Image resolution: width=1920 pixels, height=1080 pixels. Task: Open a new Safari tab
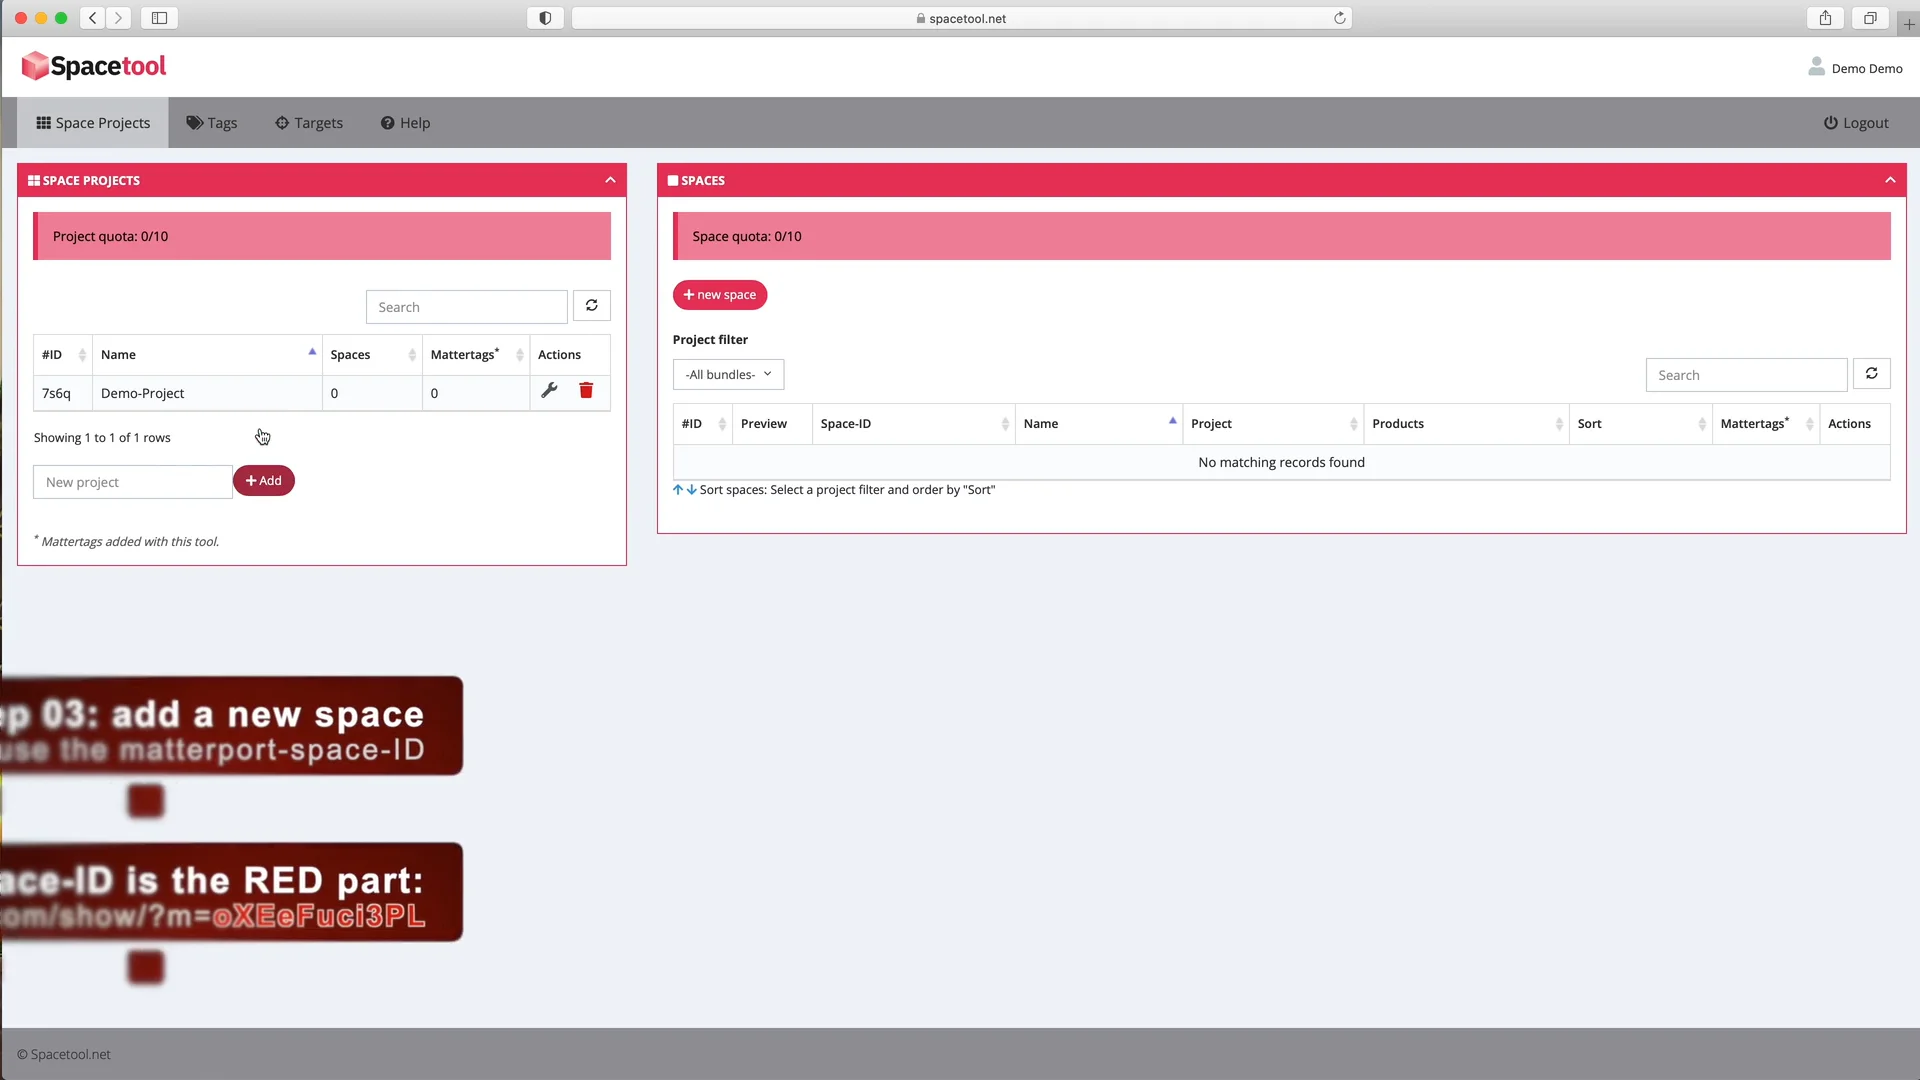tap(1909, 24)
